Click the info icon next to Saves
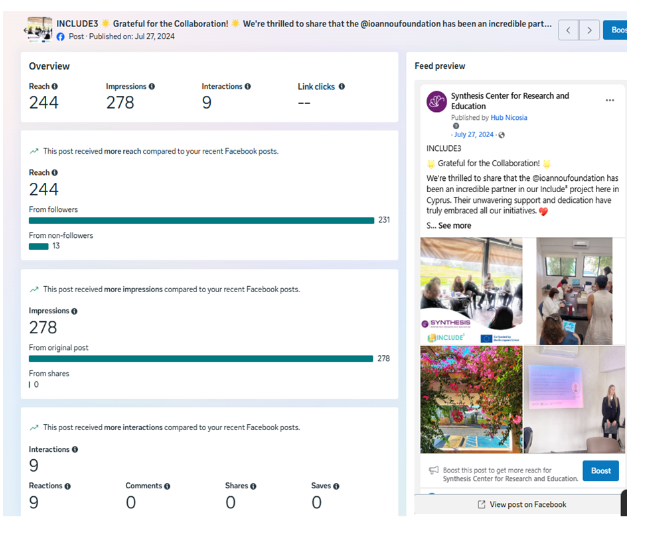The width and height of the screenshot is (654, 540). pos(336,486)
